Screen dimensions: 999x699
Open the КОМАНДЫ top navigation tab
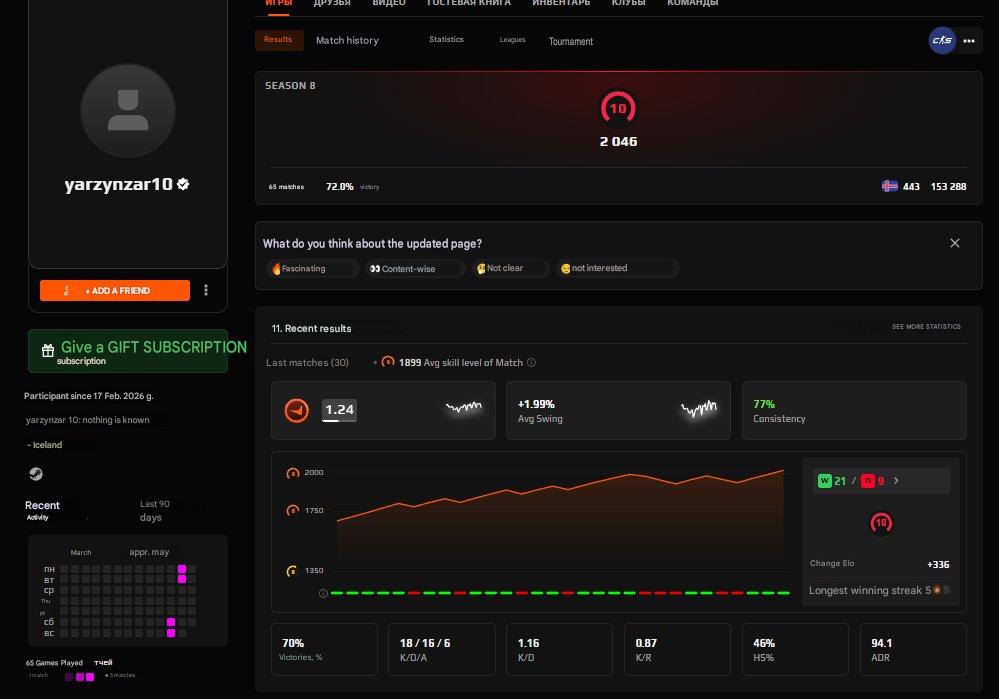[693, 3]
